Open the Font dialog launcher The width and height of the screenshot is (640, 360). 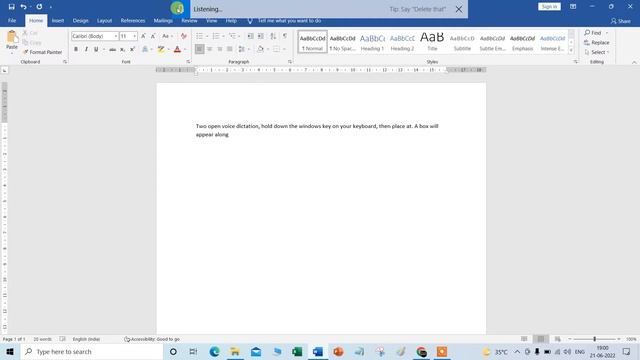(x=188, y=62)
